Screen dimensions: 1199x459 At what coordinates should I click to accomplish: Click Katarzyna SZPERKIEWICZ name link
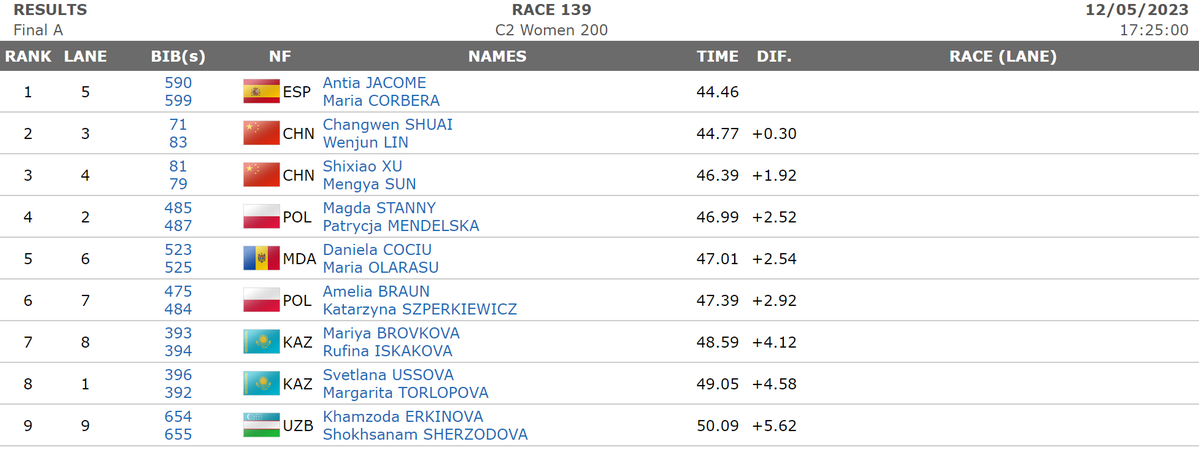[x=419, y=310]
